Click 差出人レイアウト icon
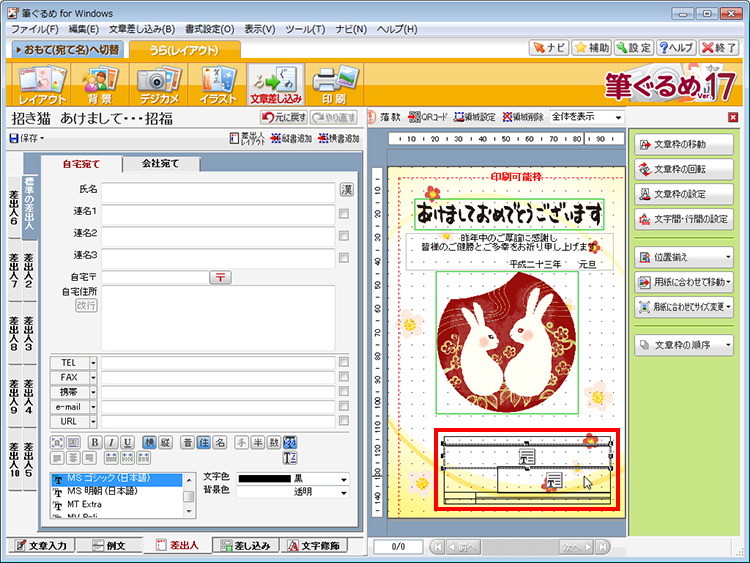This screenshot has height=563, width=750. tap(247, 138)
